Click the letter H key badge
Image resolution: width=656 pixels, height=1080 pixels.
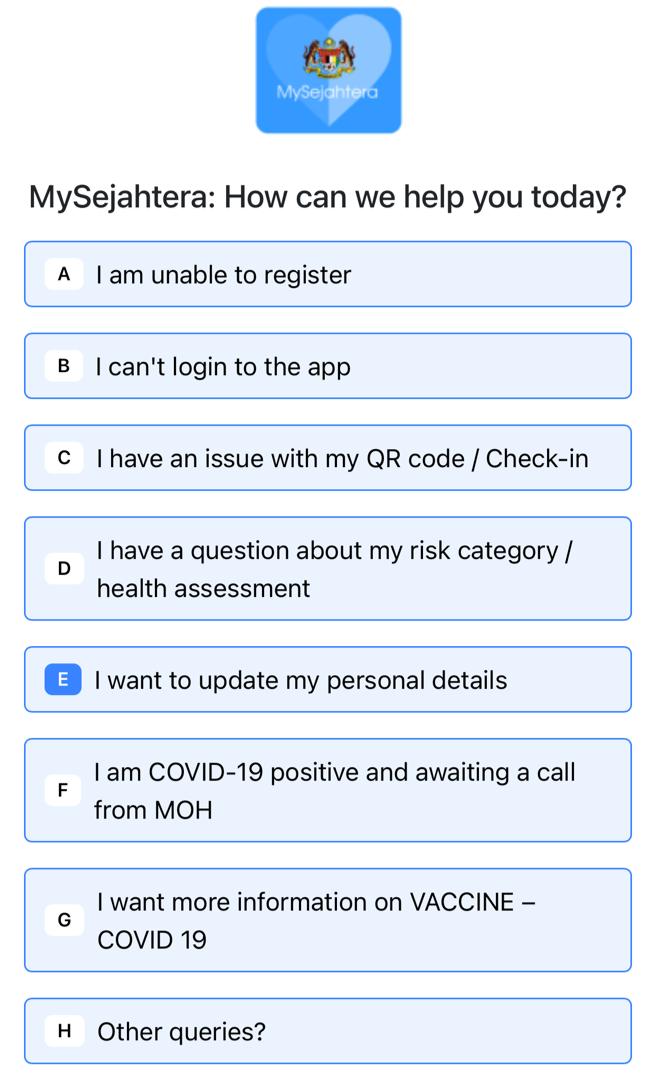tap(64, 1030)
